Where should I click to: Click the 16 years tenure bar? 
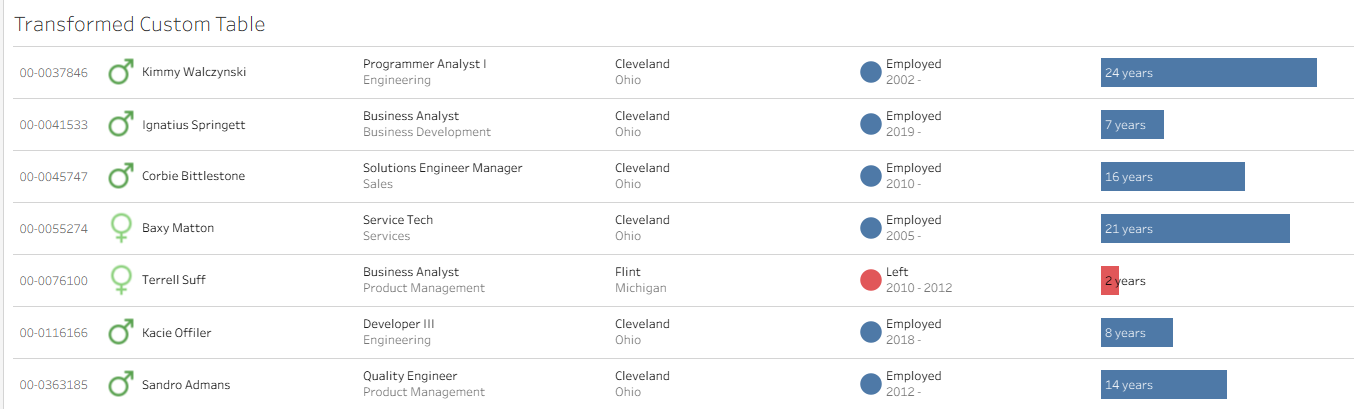(x=1172, y=177)
